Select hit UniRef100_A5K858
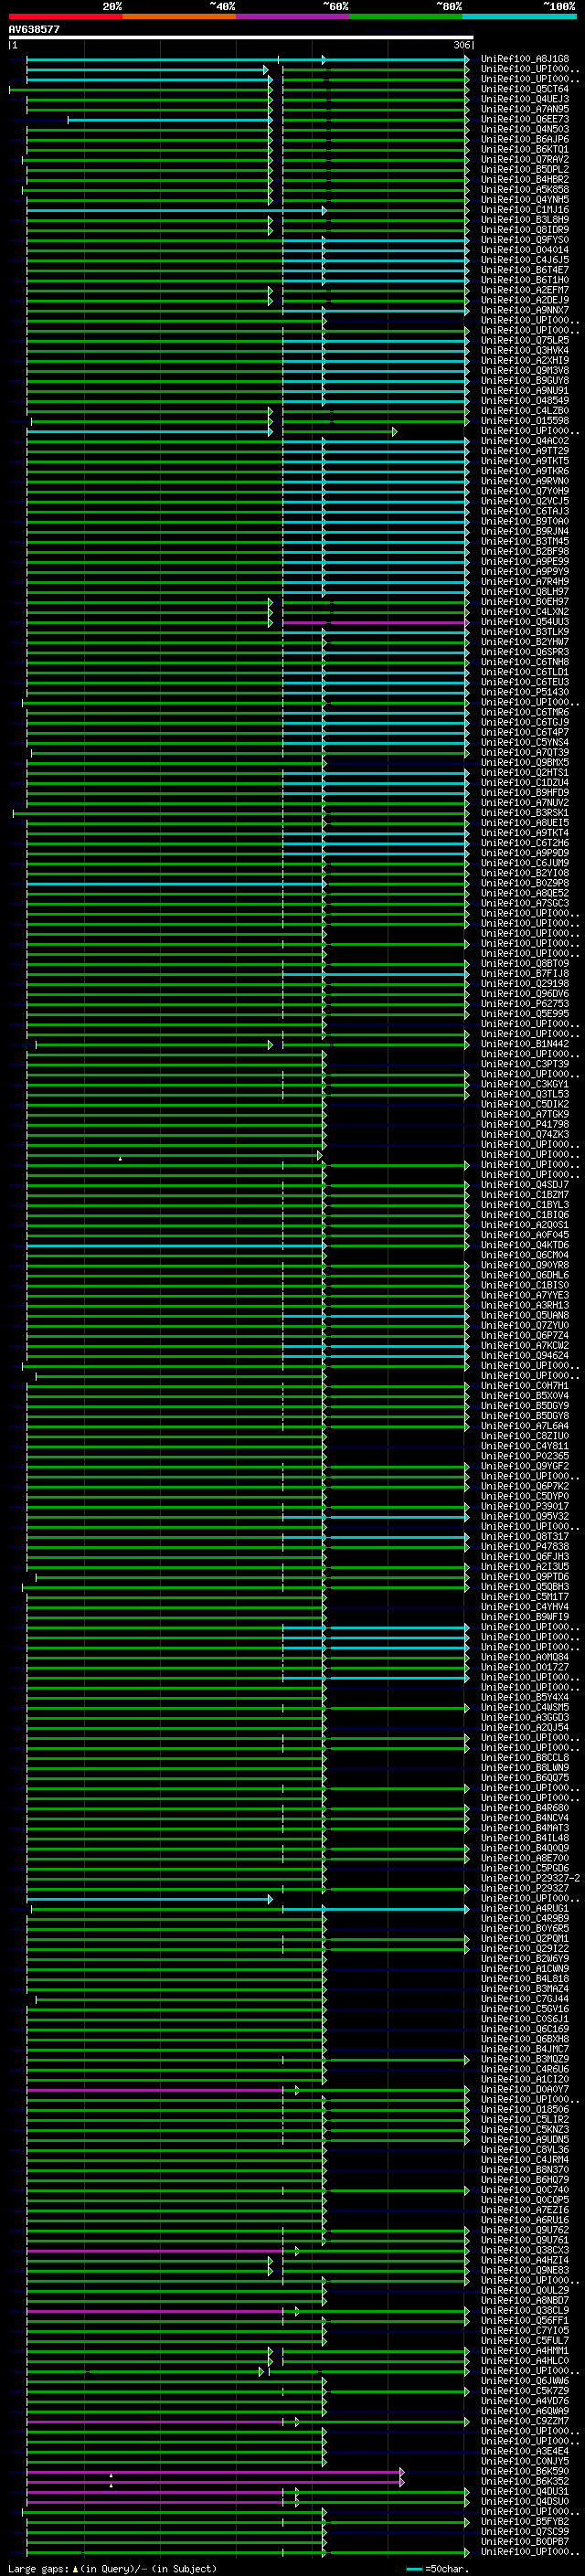This screenshot has height=2576, width=585. (525, 189)
